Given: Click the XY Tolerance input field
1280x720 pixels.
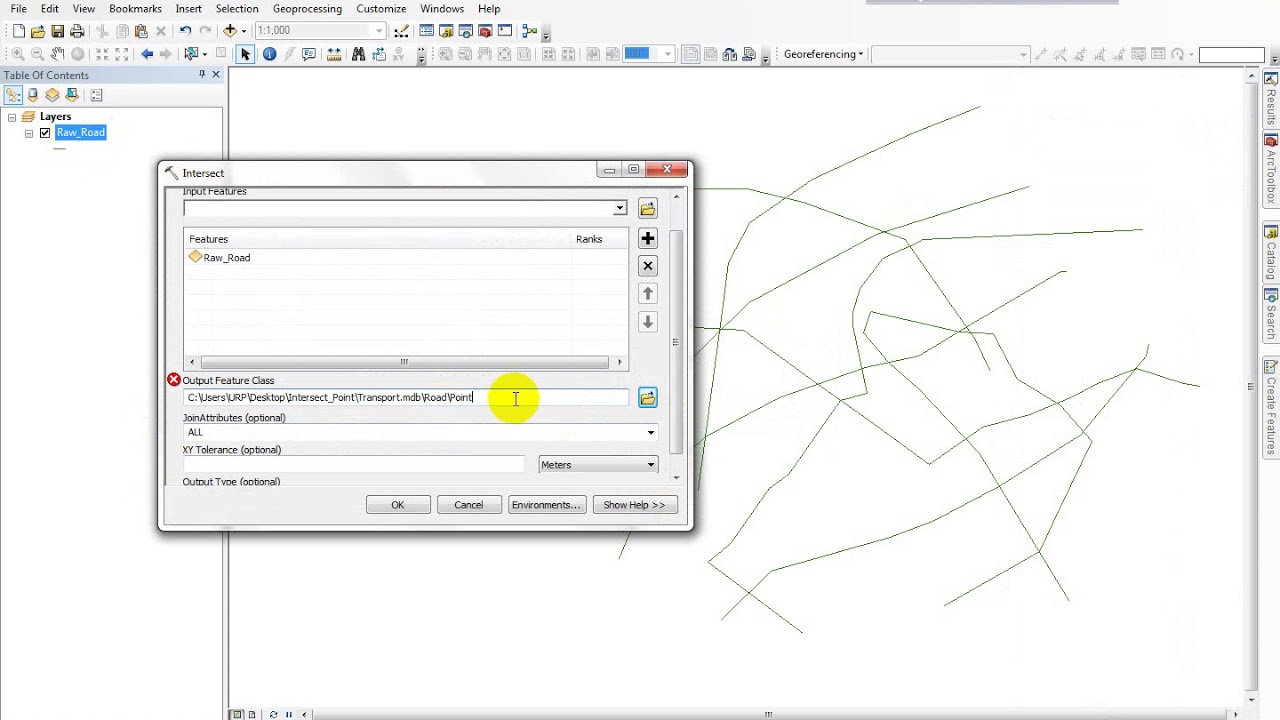Looking at the screenshot, I should 353,465.
